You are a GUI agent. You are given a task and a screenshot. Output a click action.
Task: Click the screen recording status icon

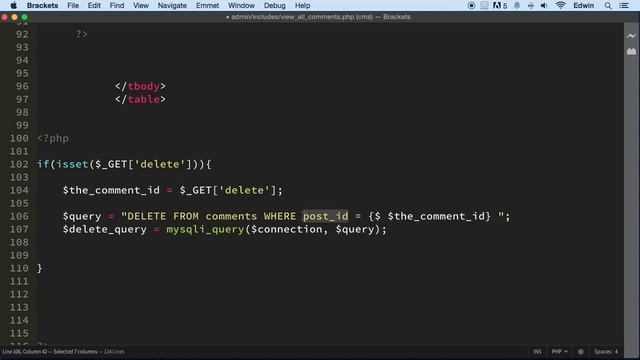pyautogui.click(x=471, y=5)
